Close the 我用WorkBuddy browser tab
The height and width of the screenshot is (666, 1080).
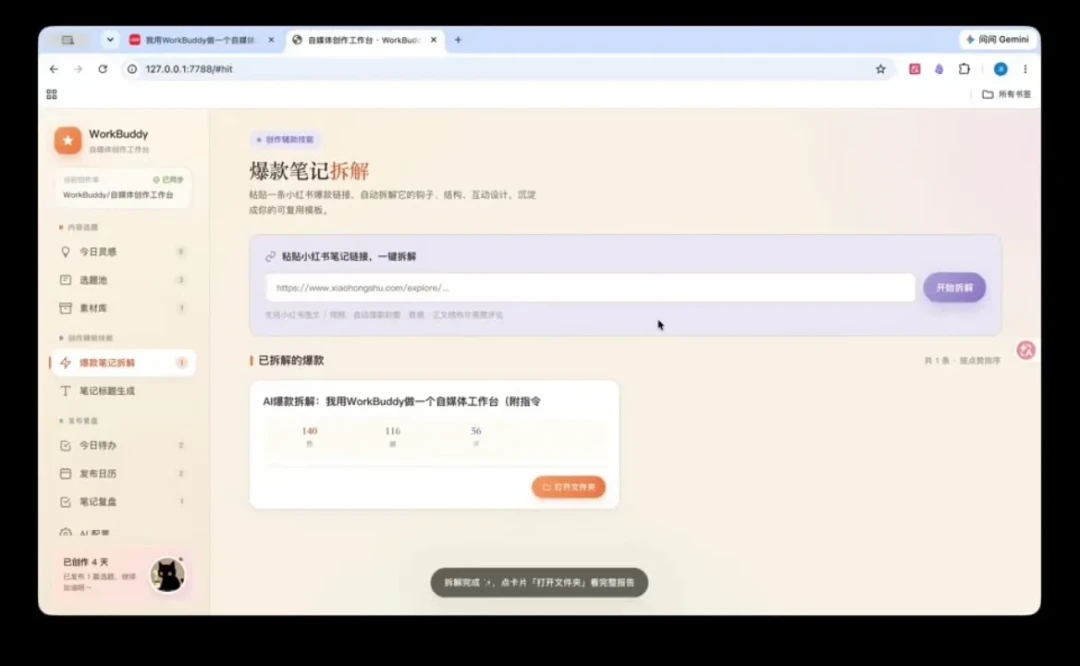pyautogui.click(x=271, y=40)
